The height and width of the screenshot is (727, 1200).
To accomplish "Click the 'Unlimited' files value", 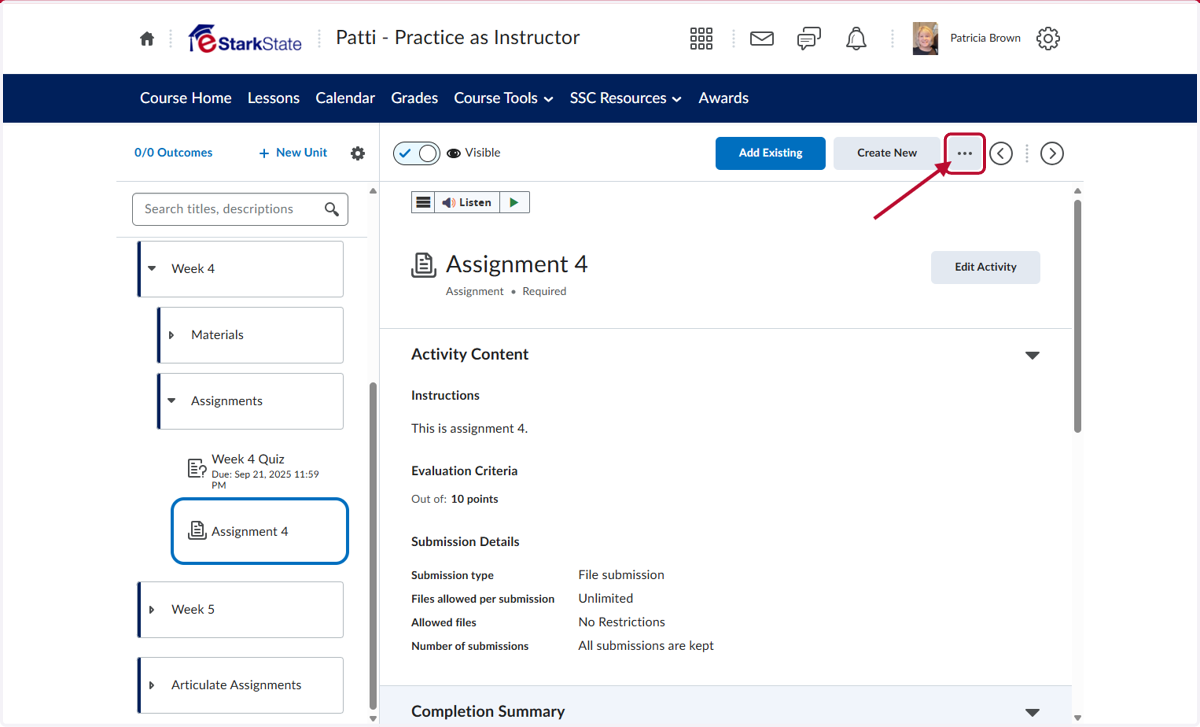I will [605, 598].
